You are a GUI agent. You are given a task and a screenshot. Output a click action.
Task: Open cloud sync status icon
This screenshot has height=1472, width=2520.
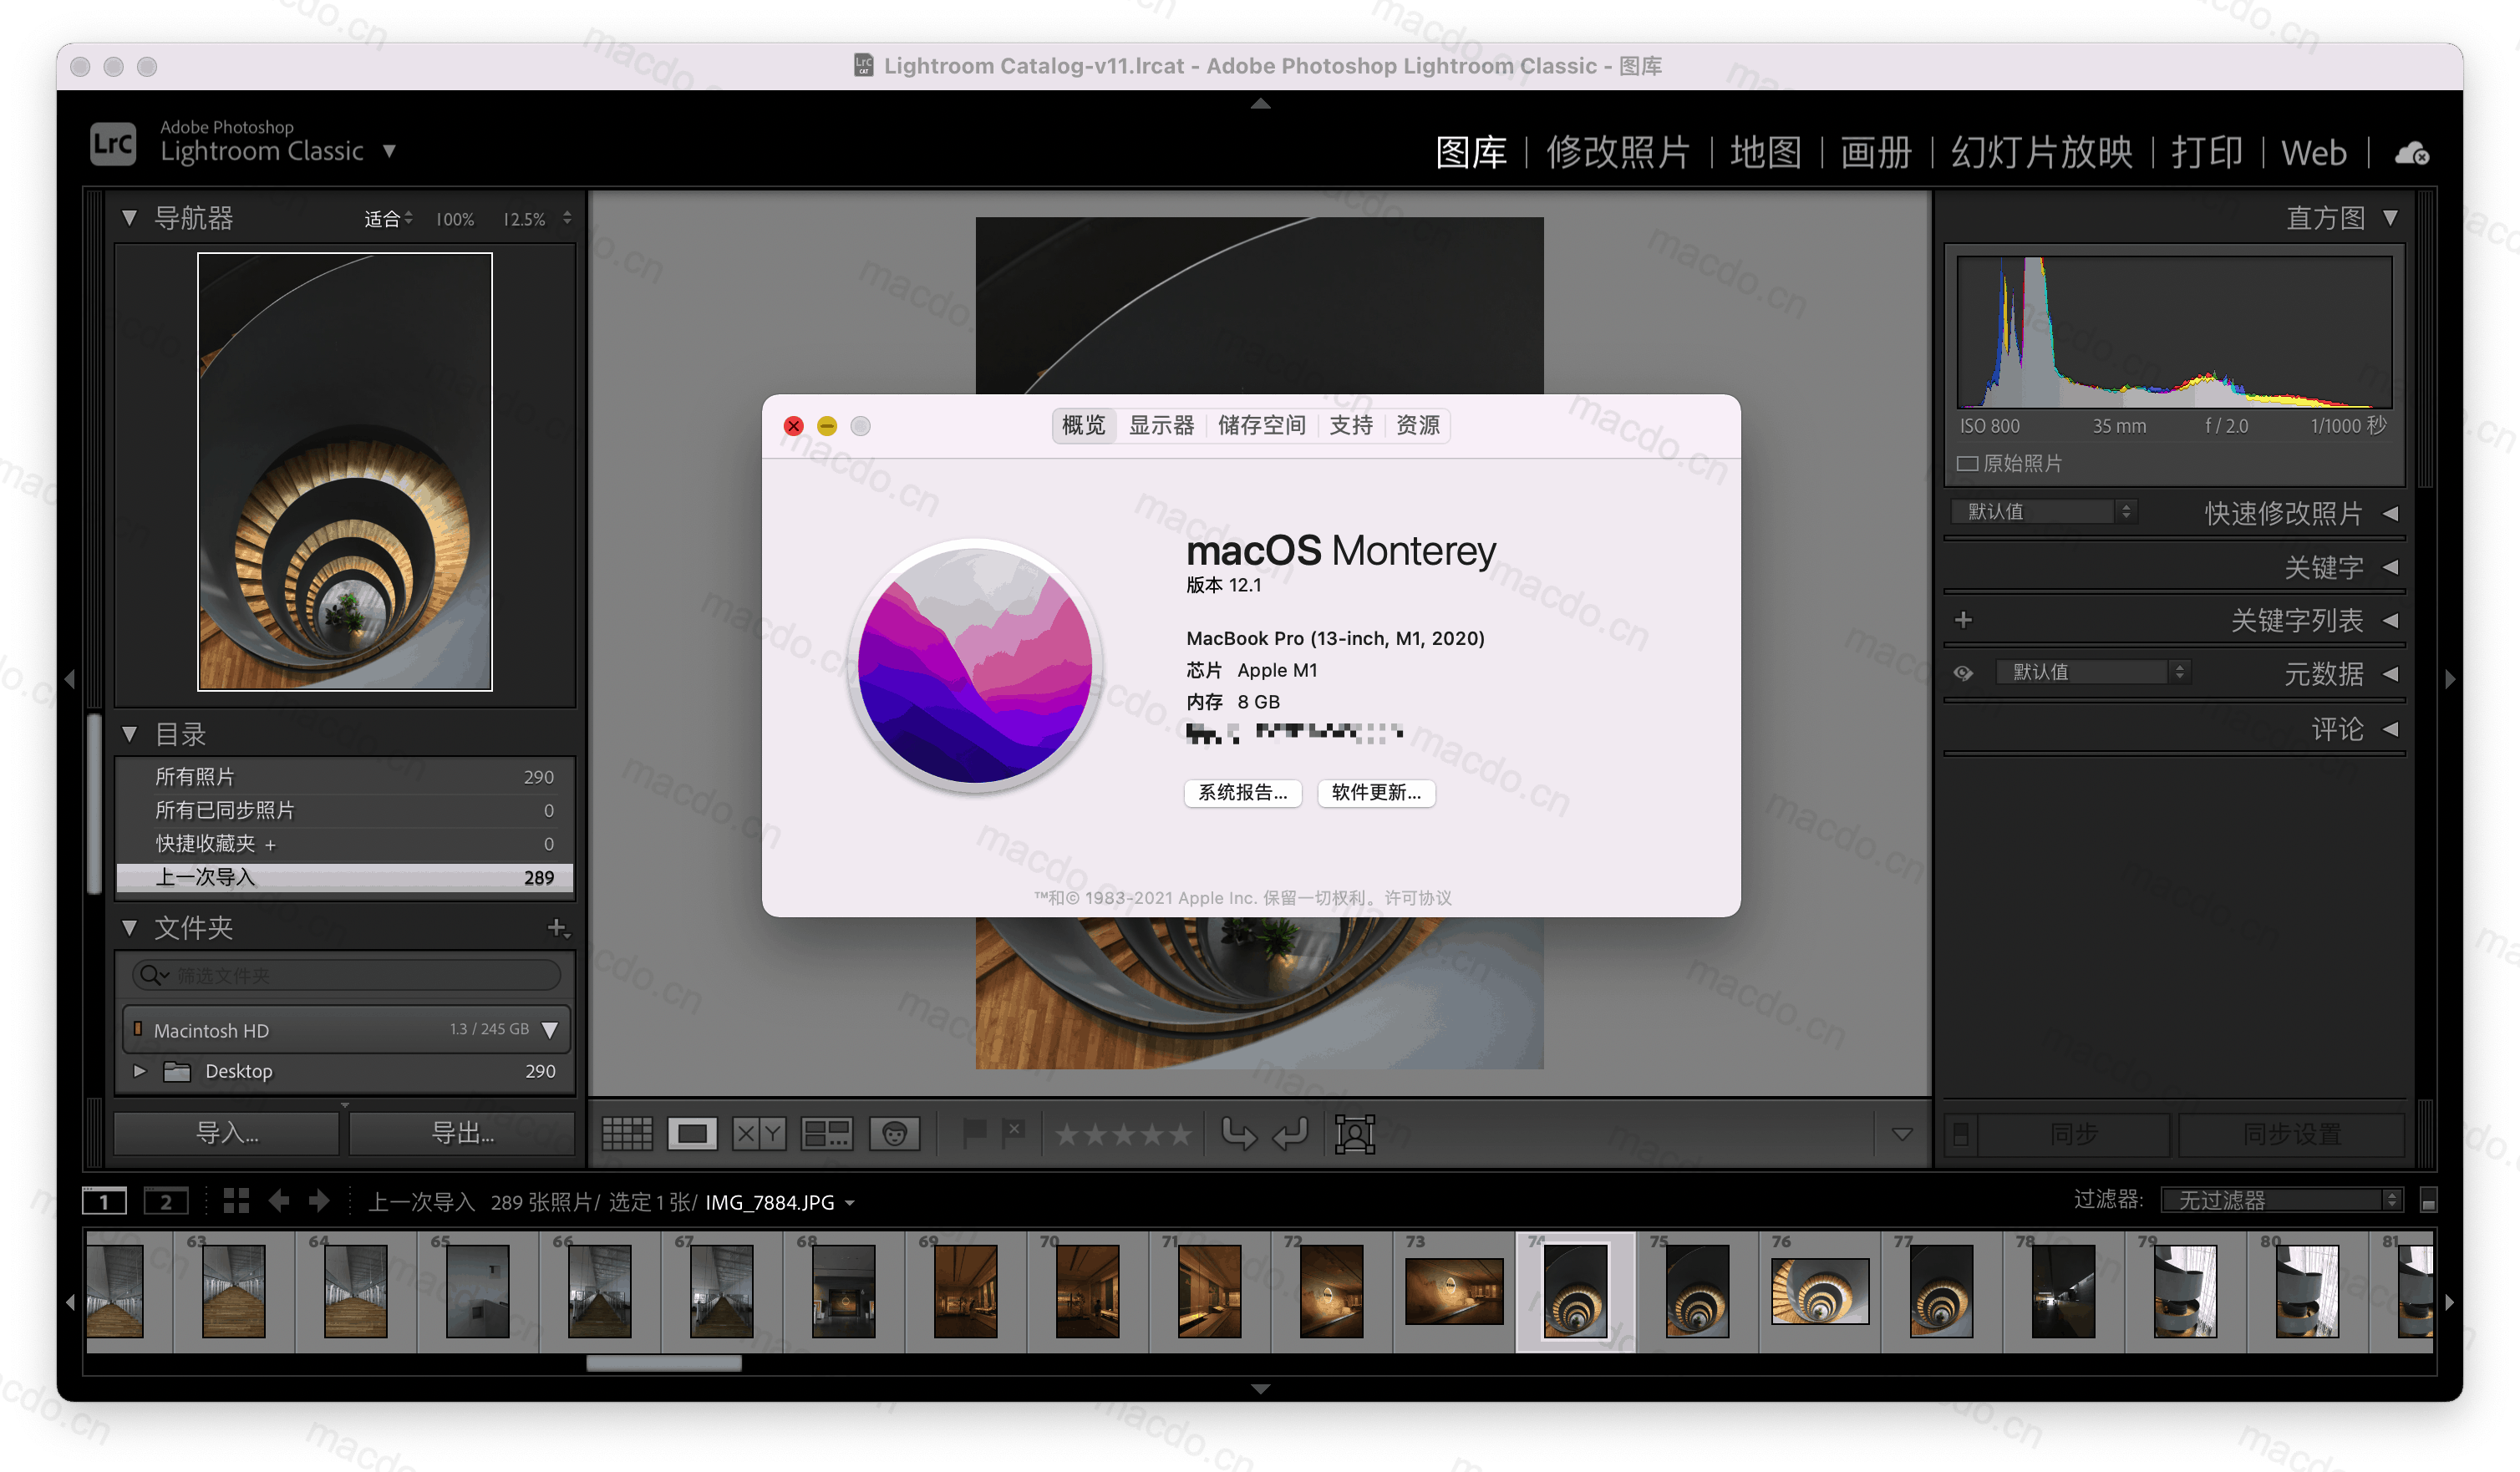tap(2412, 153)
